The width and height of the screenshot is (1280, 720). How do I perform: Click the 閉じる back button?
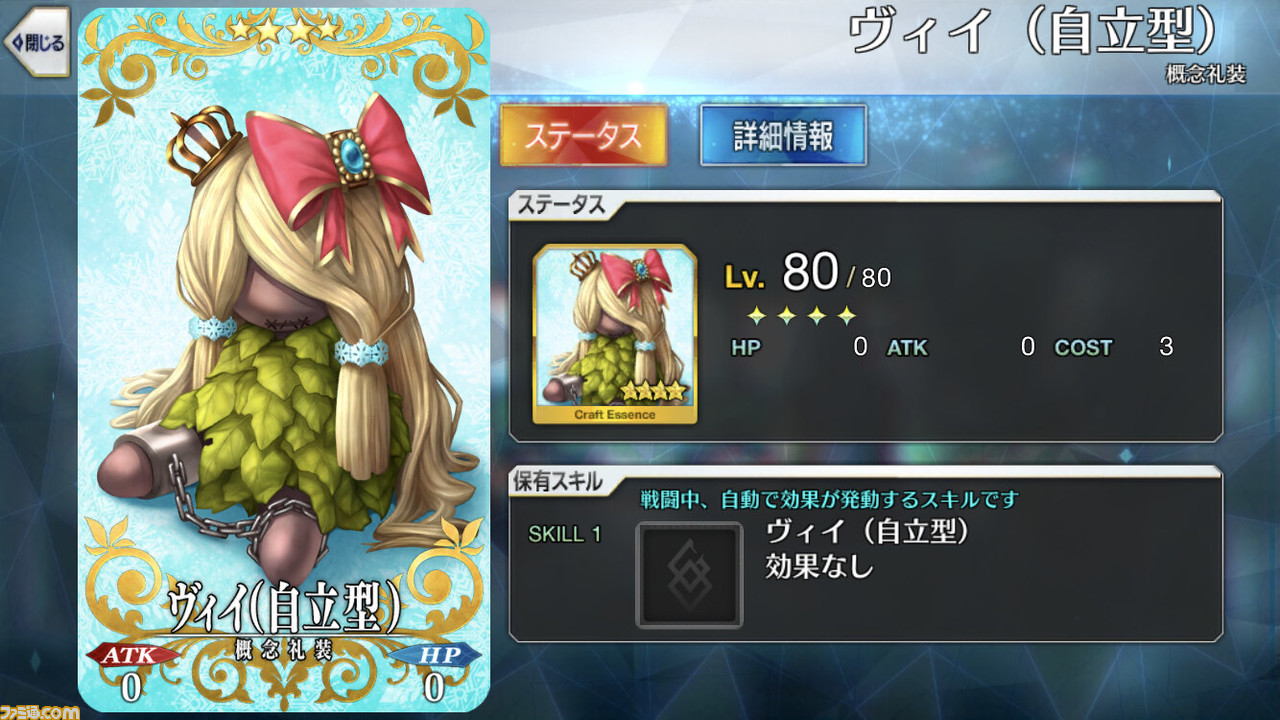click(x=36, y=42)
